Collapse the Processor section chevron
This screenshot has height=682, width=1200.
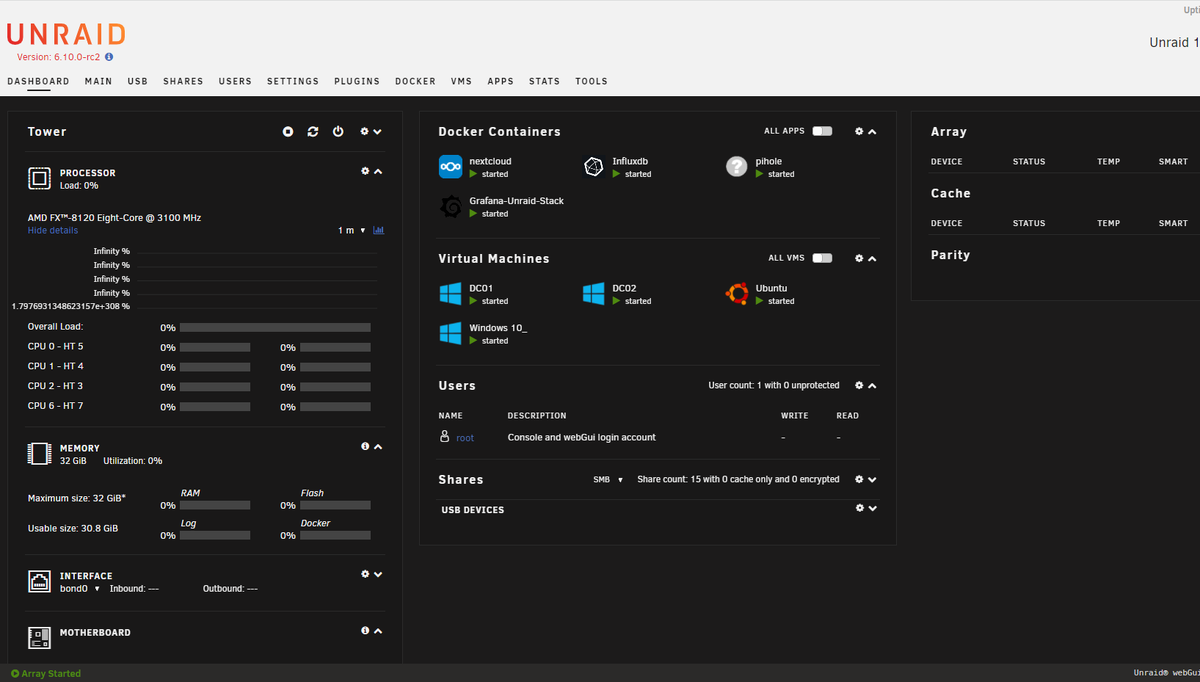378,171
